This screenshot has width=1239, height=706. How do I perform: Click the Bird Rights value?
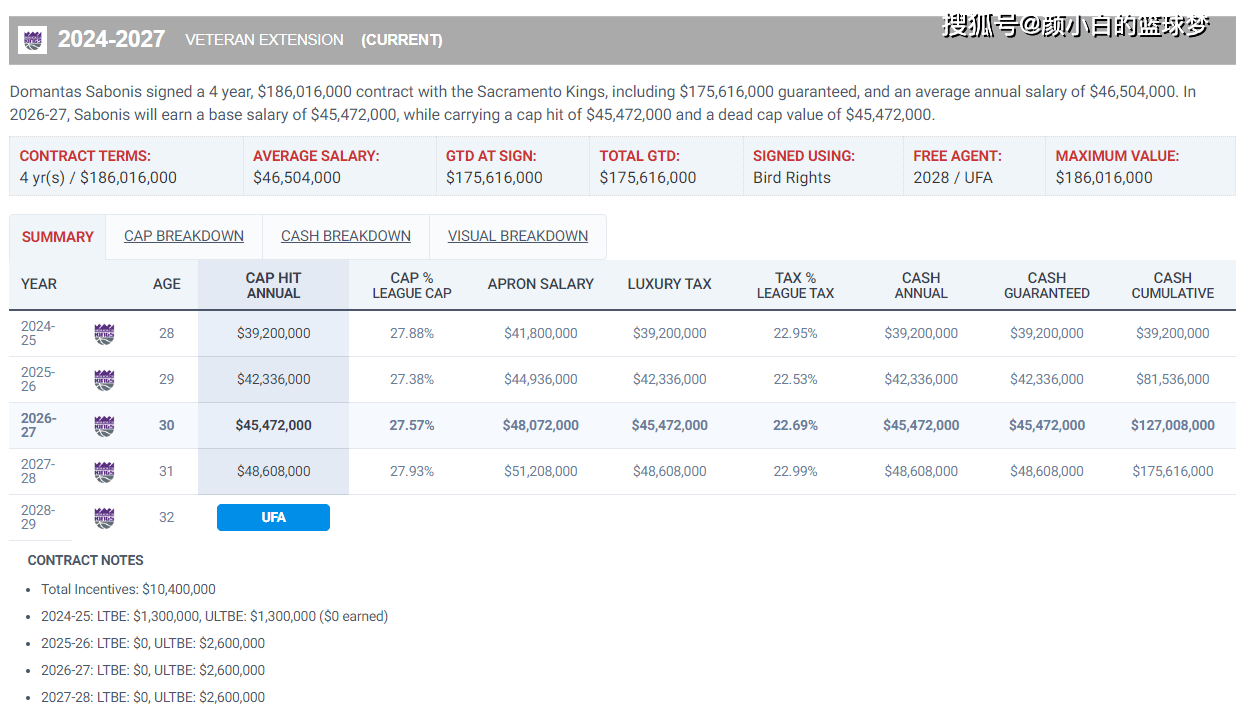click(792, 178)
